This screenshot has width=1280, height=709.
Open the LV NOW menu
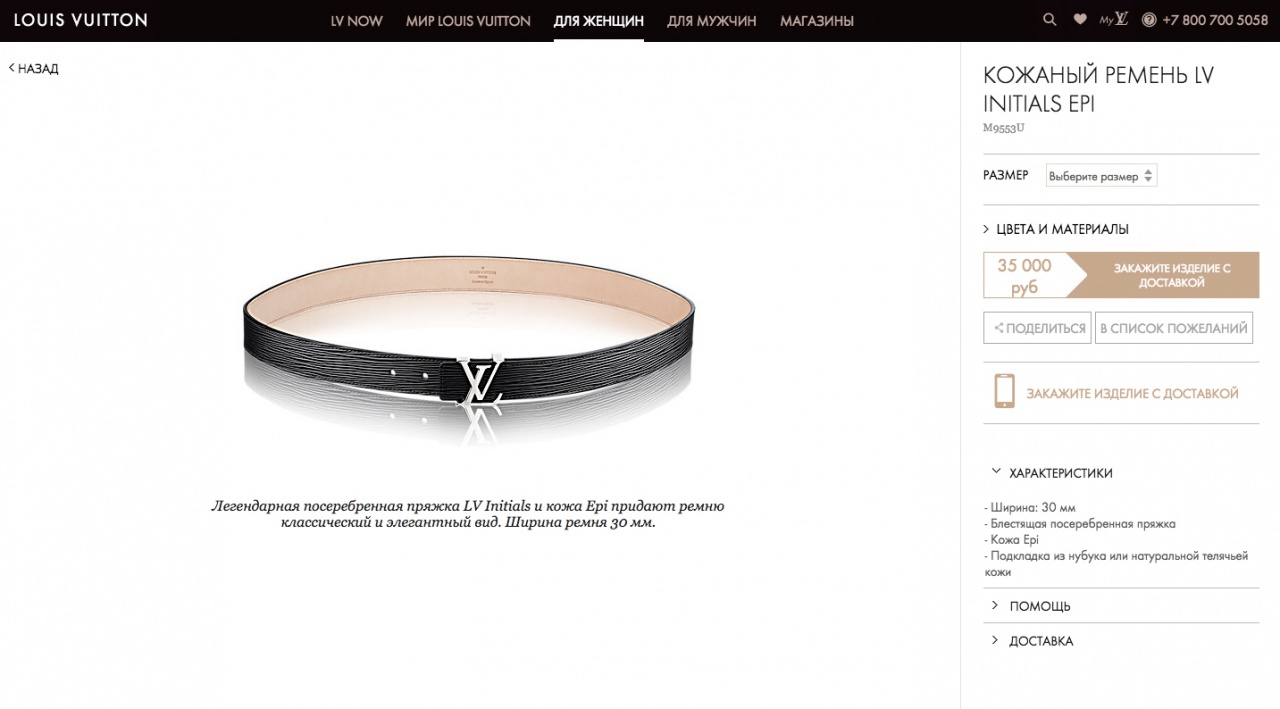point(357,20)
